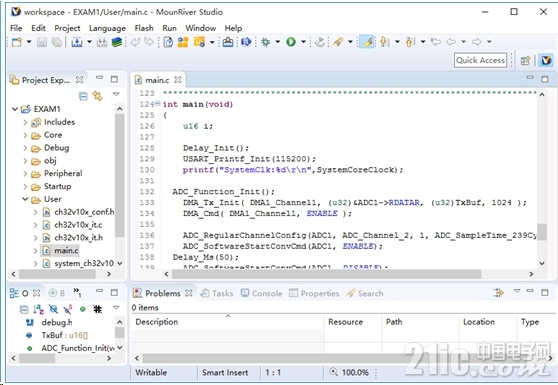Click Collapse All in Project Explorer
The image size is (558, 385).
(83, 96)
